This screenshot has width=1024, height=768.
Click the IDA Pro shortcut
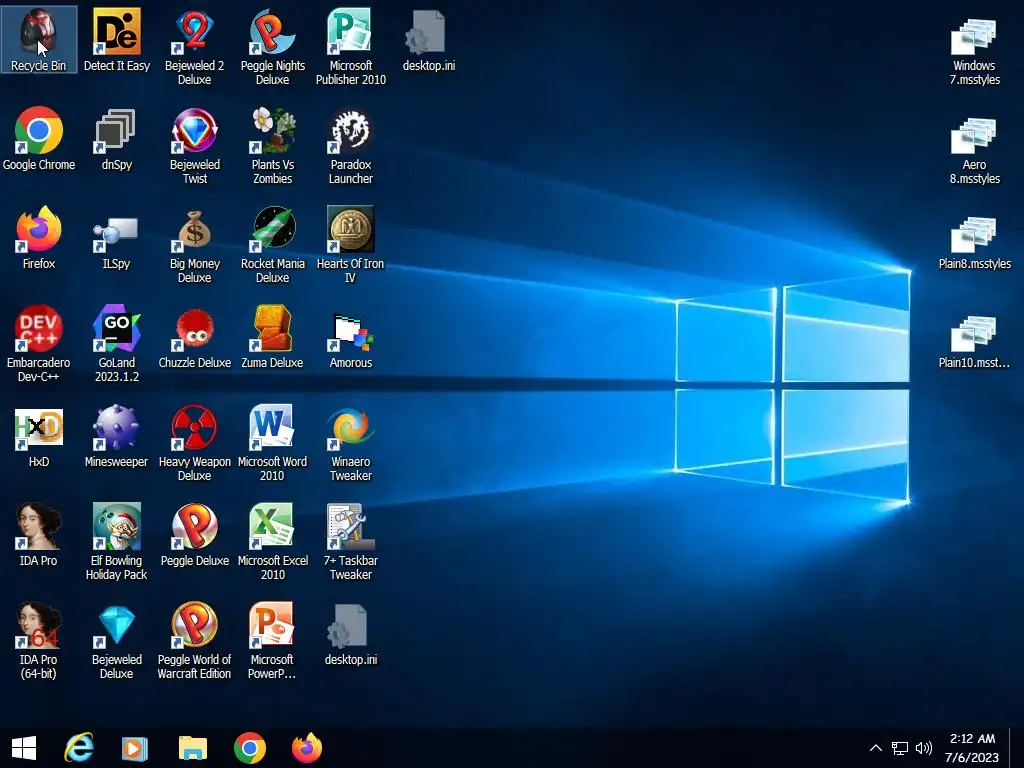(39, 535)
